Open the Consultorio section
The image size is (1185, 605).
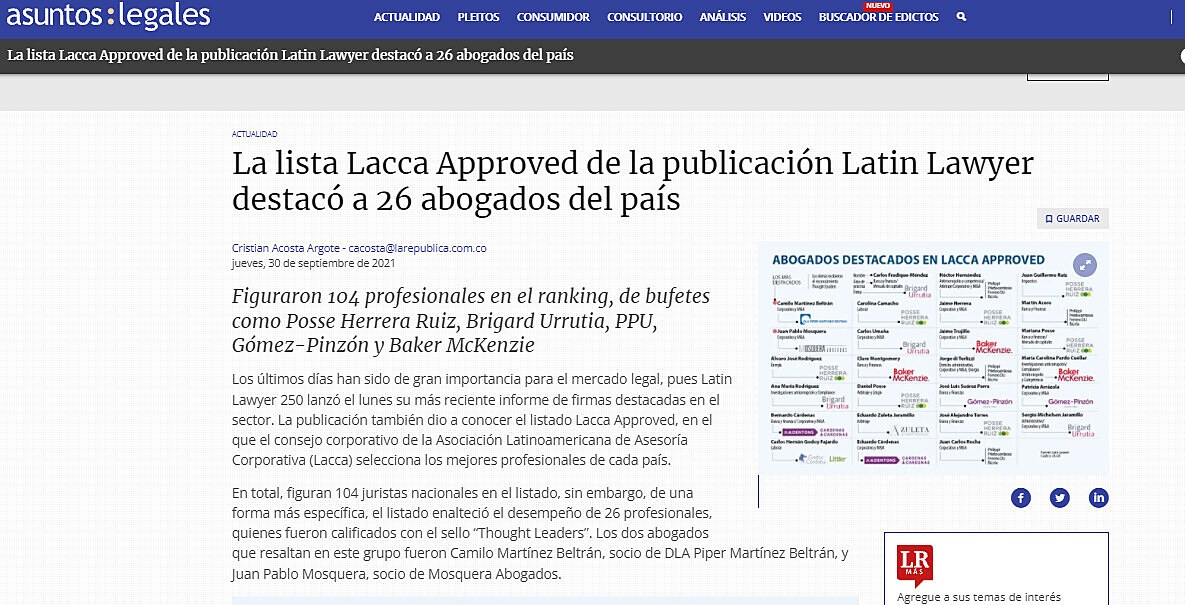pos(645,17)
